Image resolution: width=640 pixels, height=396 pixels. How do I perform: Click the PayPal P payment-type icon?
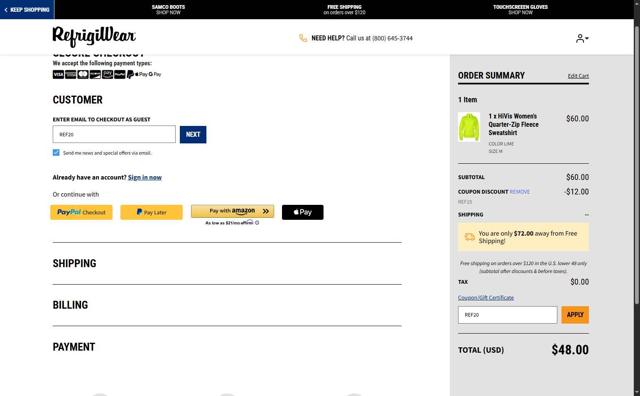pyautogui.click(x=130, y=74)
